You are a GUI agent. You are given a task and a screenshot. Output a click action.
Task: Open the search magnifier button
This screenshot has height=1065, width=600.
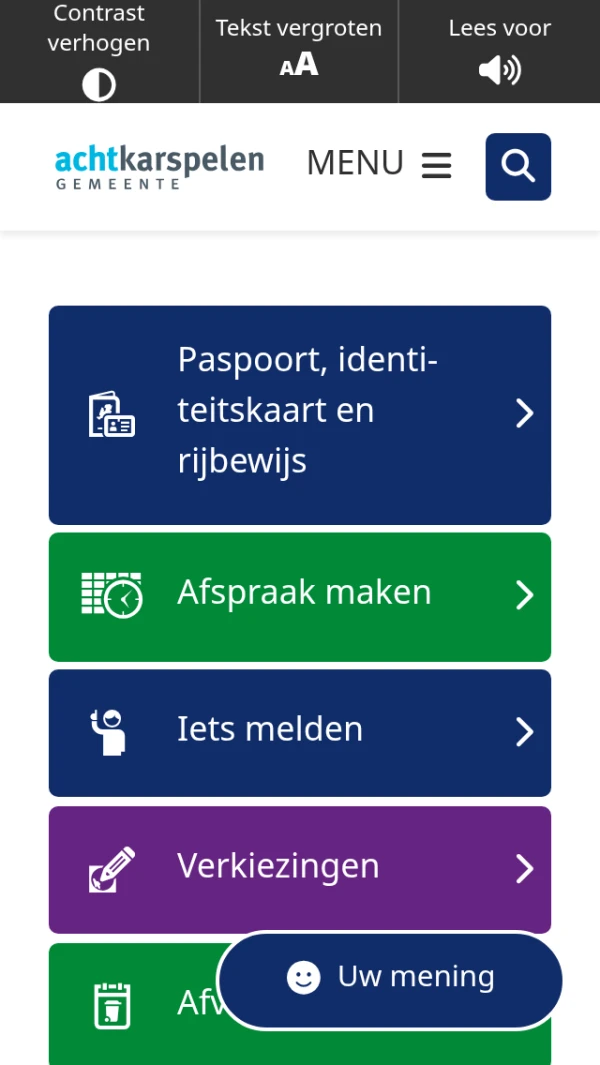pyautogui.click(x=518, y=166)
